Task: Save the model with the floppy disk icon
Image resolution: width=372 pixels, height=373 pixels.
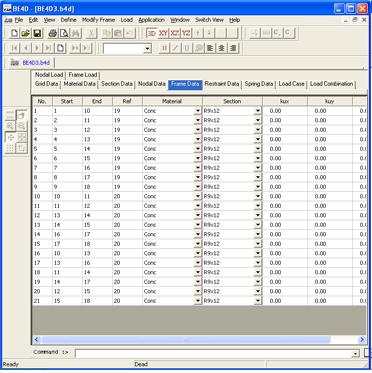Action: 37,33
